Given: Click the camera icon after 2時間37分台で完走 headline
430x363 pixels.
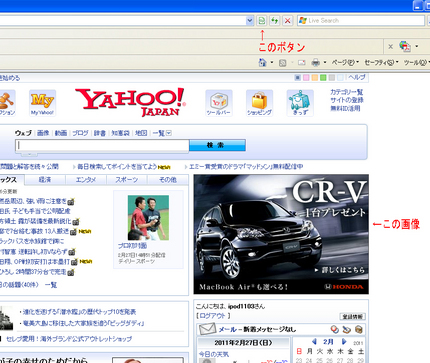Looking at the screenshot, I should point(71,272).
